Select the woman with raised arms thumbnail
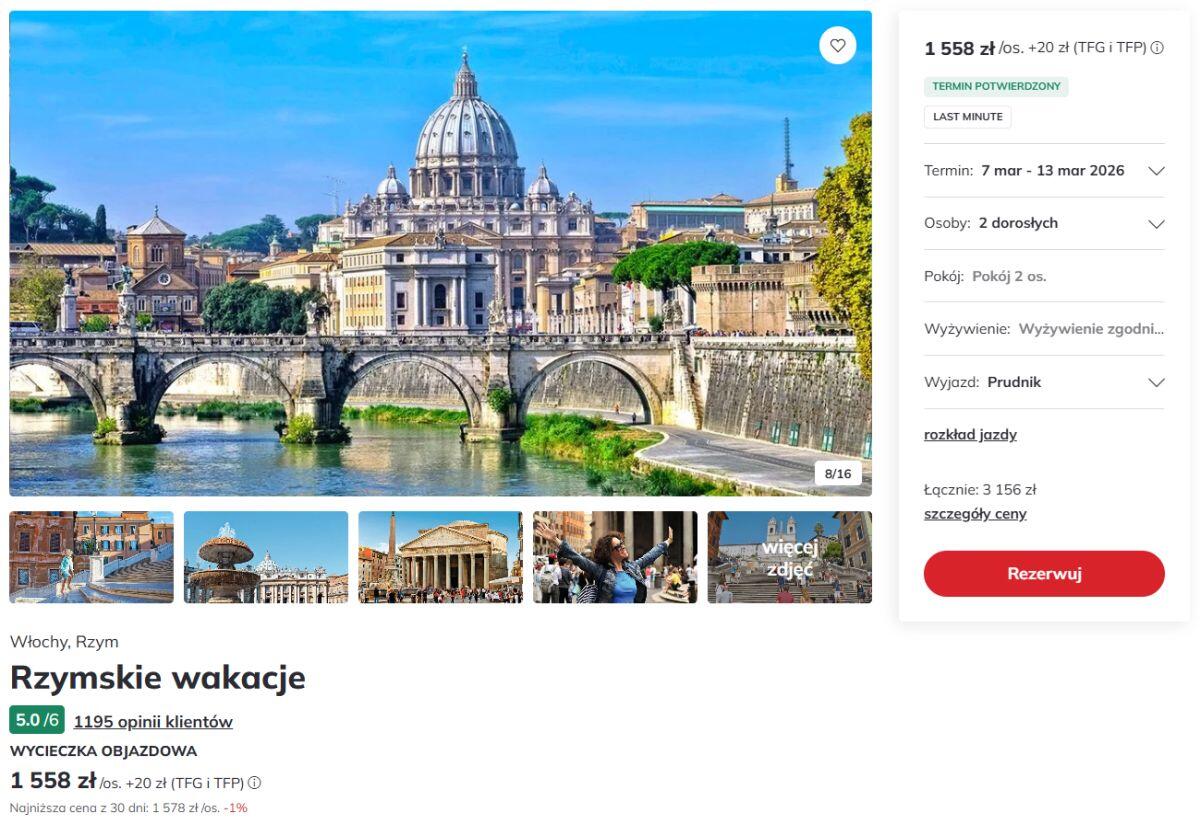 pos(615,557)
